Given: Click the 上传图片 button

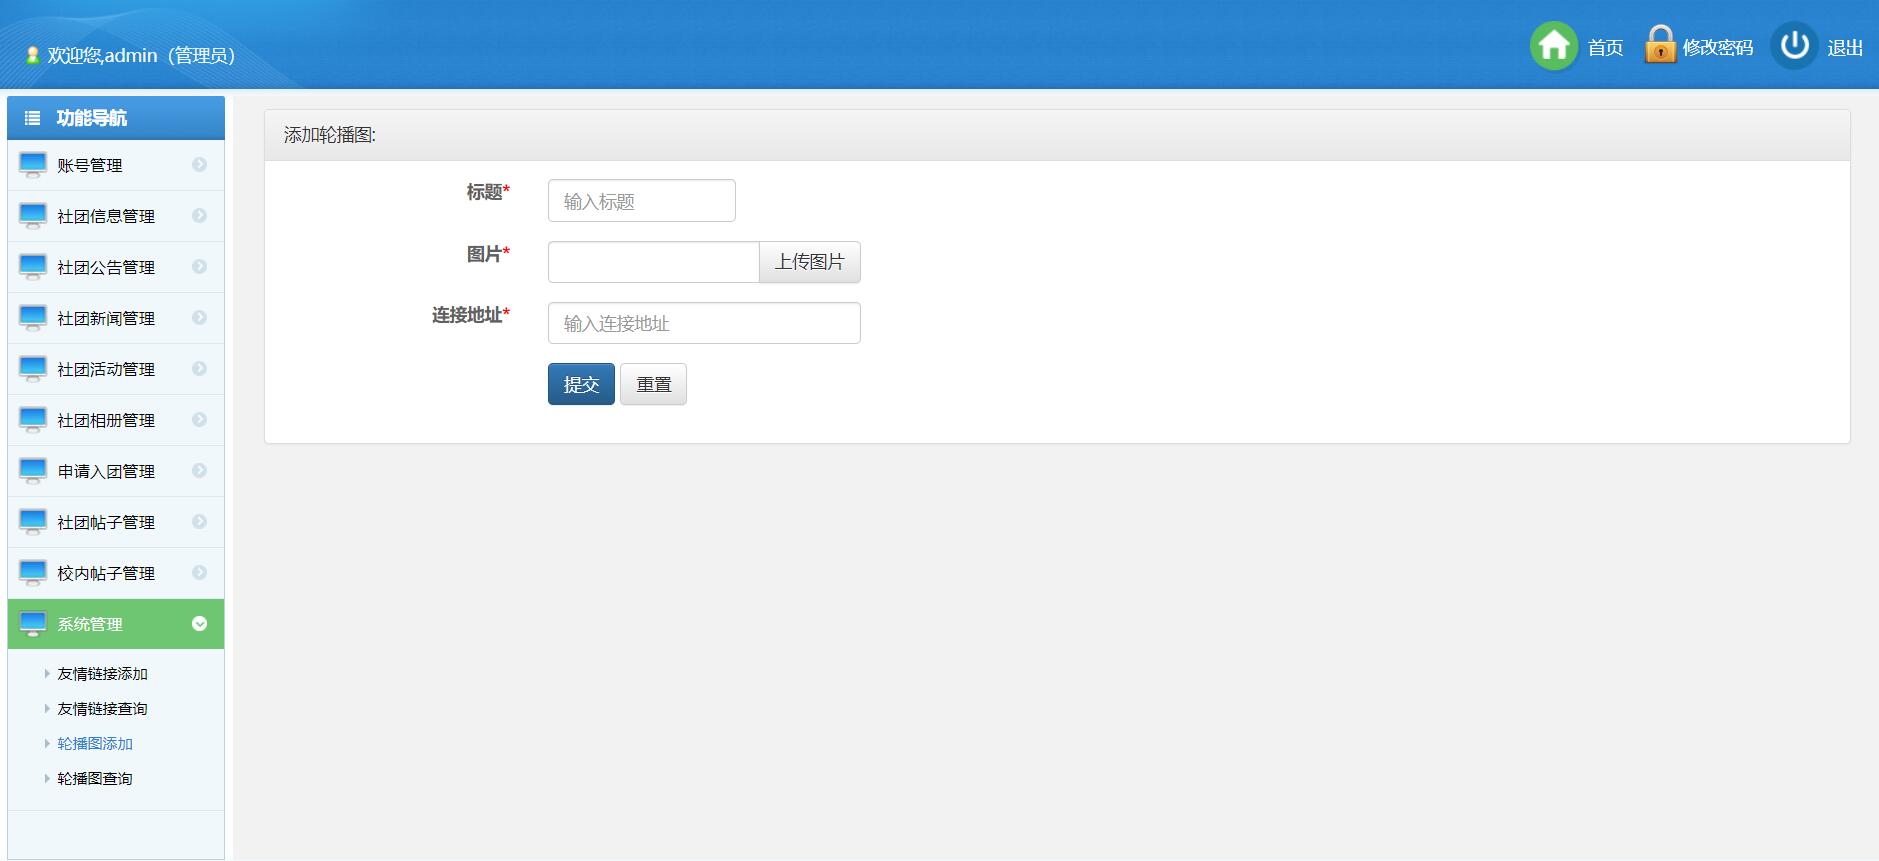Looking at the screenshot, I should (x=810, y=262).
